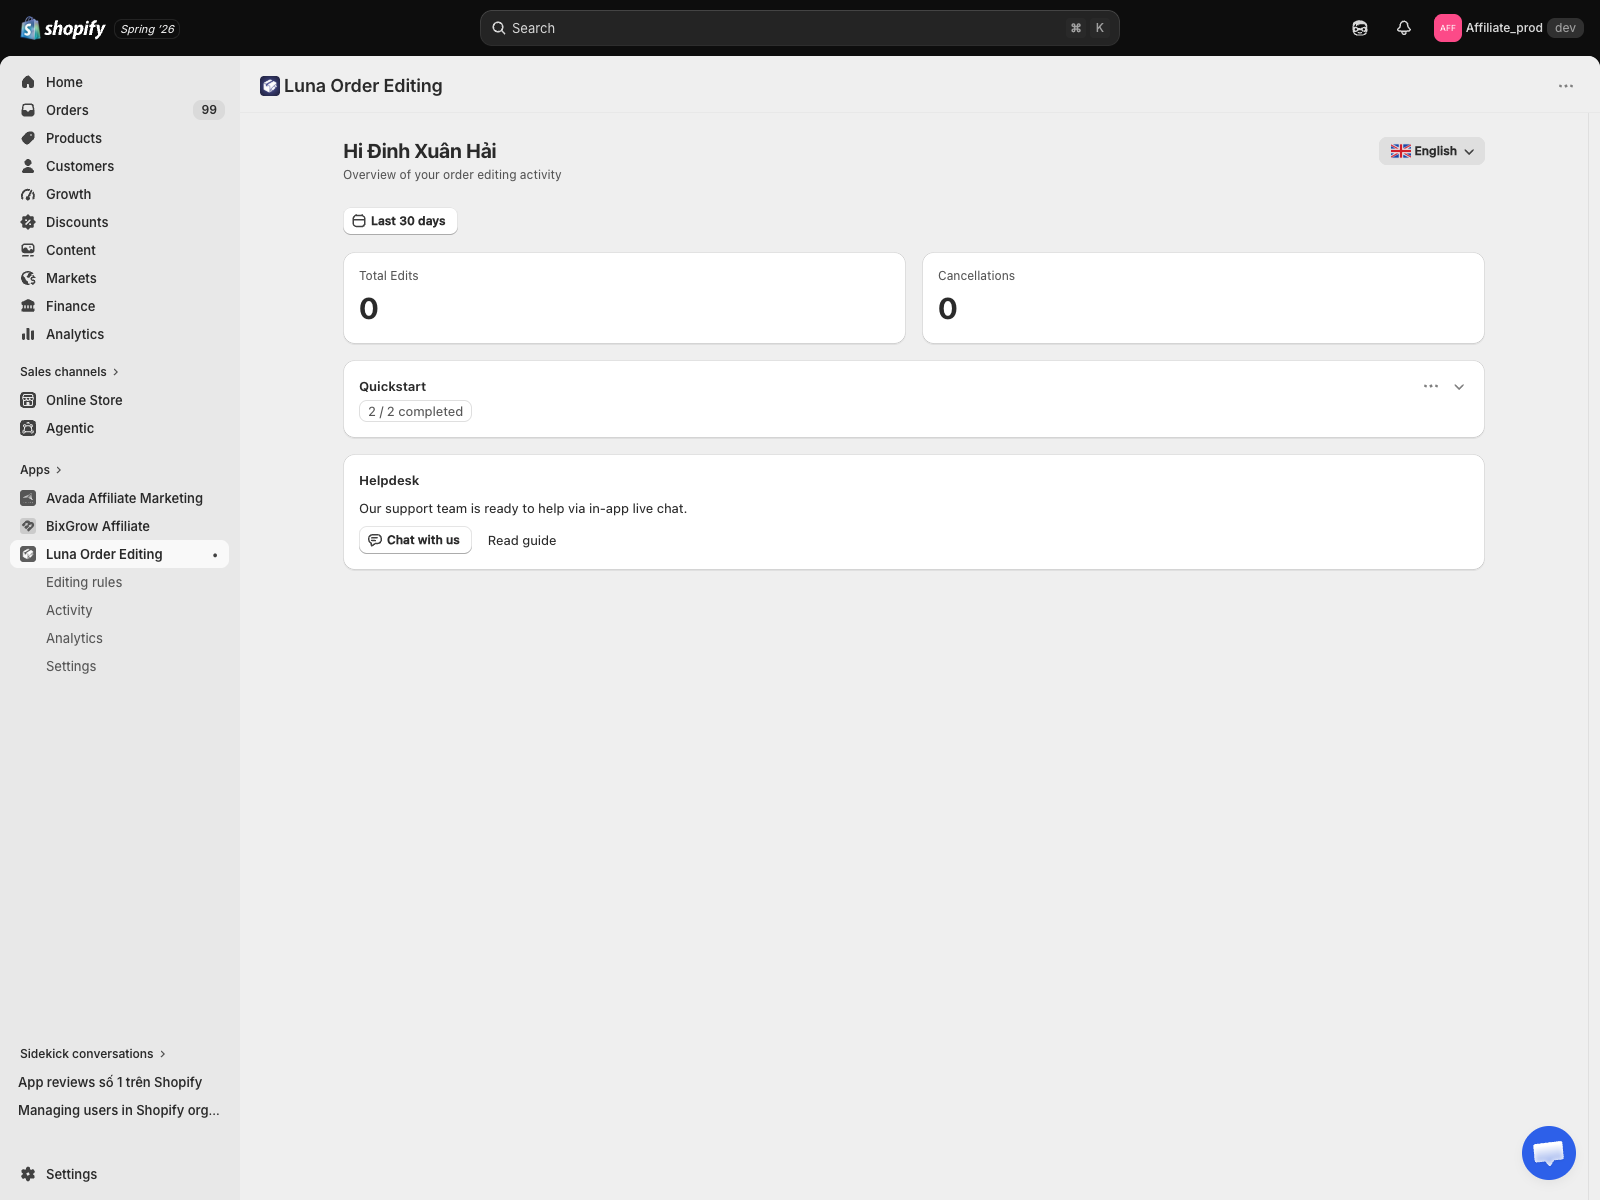The height and width of the screenshot is (1200, 1600).
Task: Click the Discounts sidebar icon
Action: [28, 222]
